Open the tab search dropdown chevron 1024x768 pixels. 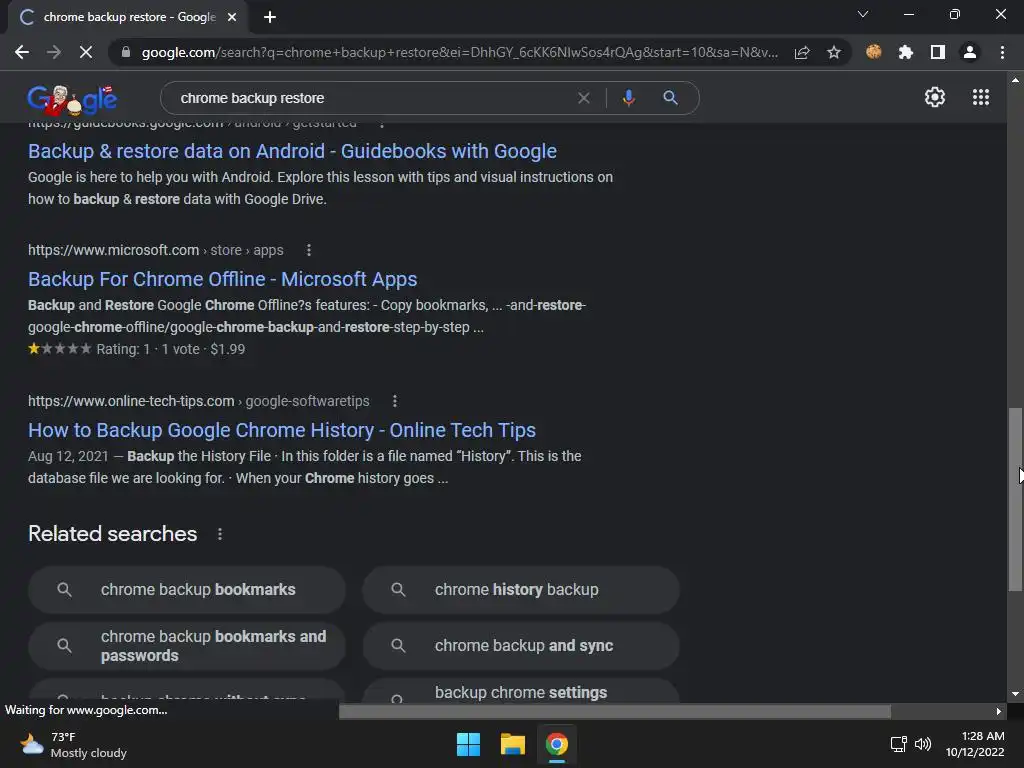click(863, 14)
